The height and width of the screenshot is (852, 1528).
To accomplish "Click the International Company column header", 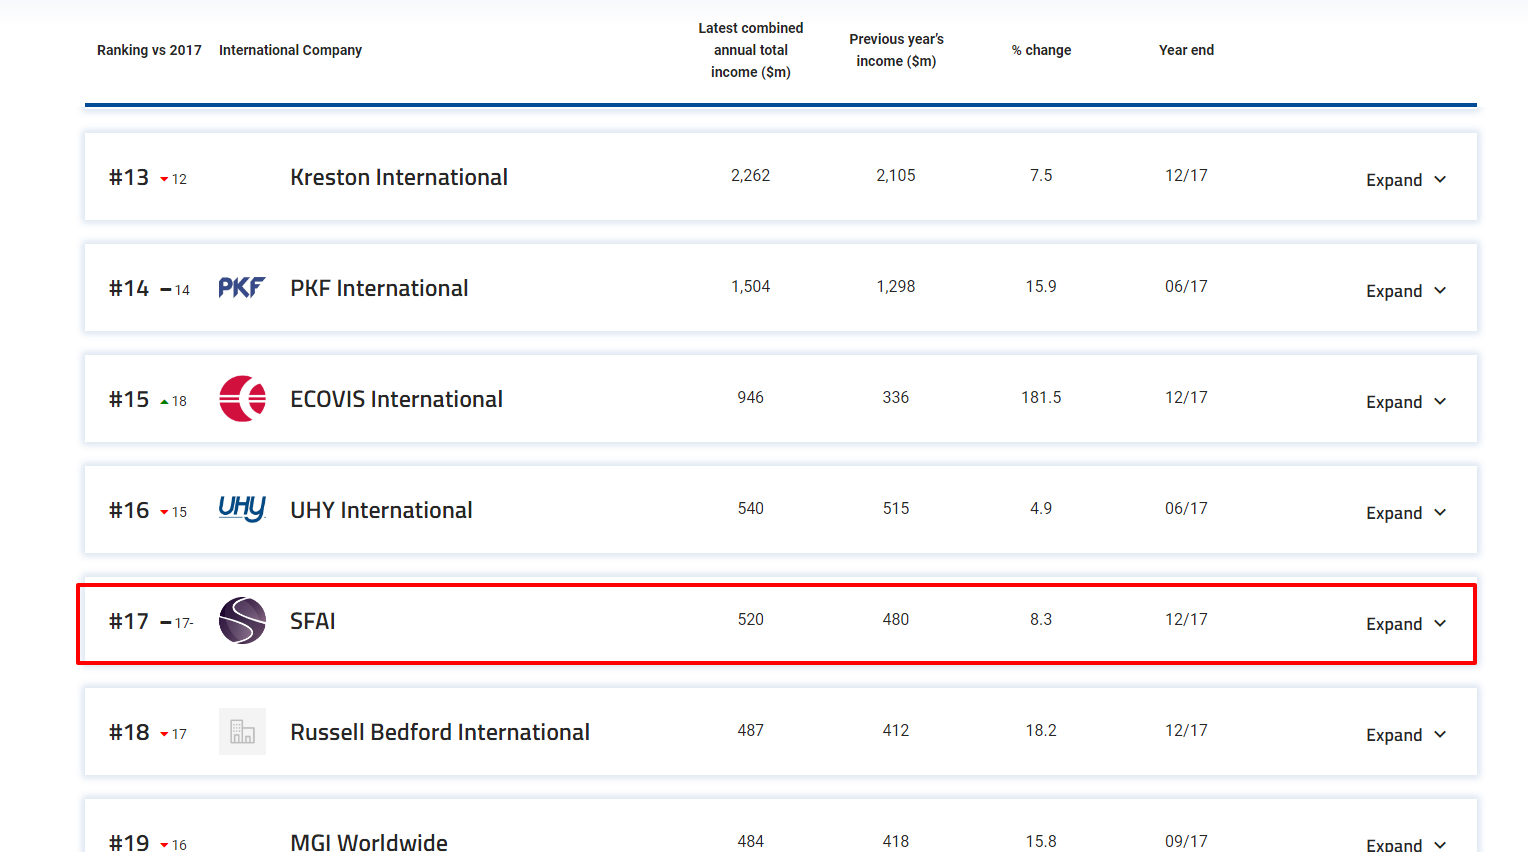I will [x=290, y=50].
